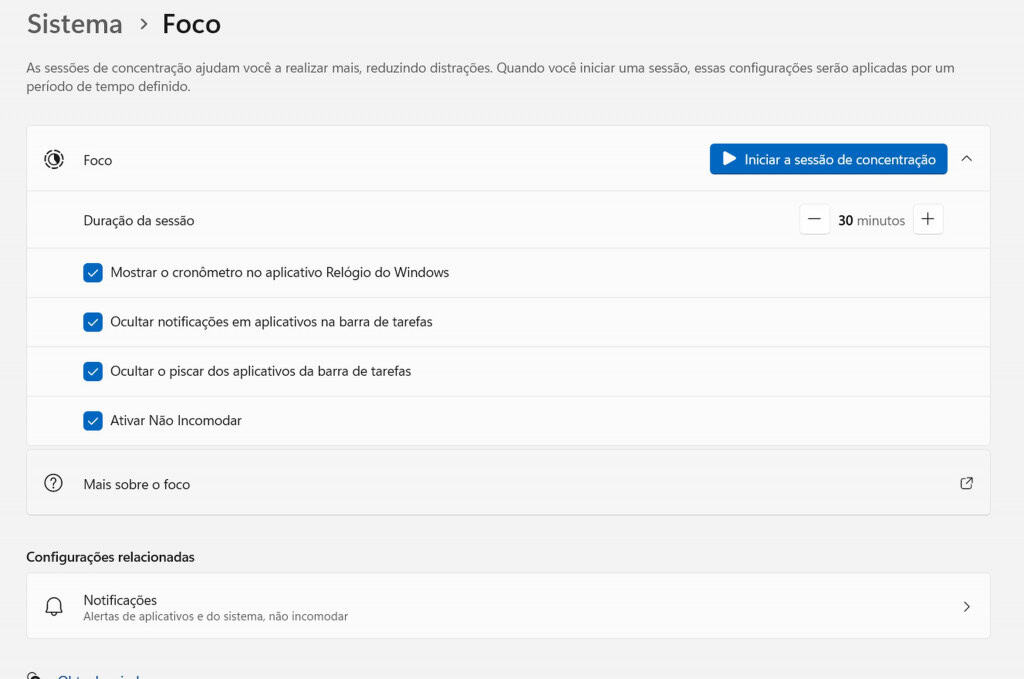Click the Foco page title in the breadcrumb
The height and width of the screenshot is (679, 1024).
(x=191, y=24)
